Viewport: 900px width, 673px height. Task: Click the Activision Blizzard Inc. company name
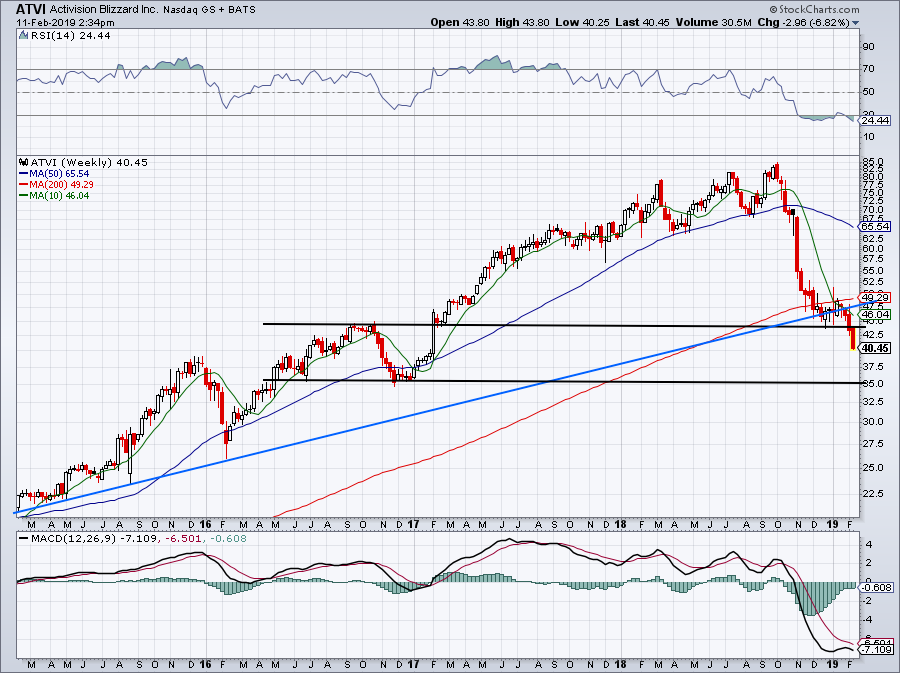[103, 10]
